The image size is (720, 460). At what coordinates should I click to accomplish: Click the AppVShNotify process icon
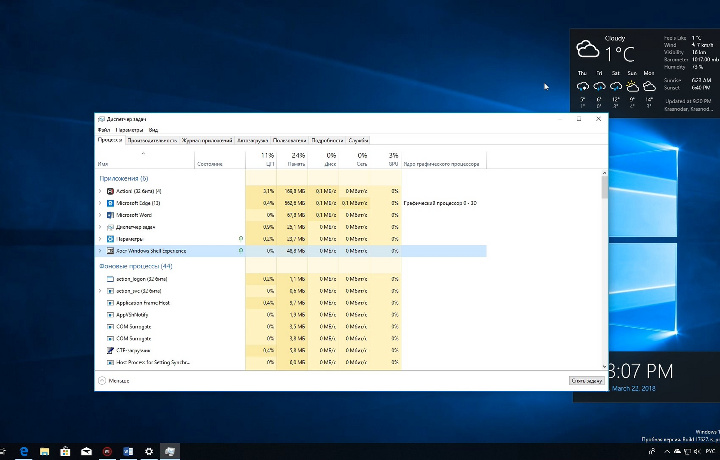(110, 314)
